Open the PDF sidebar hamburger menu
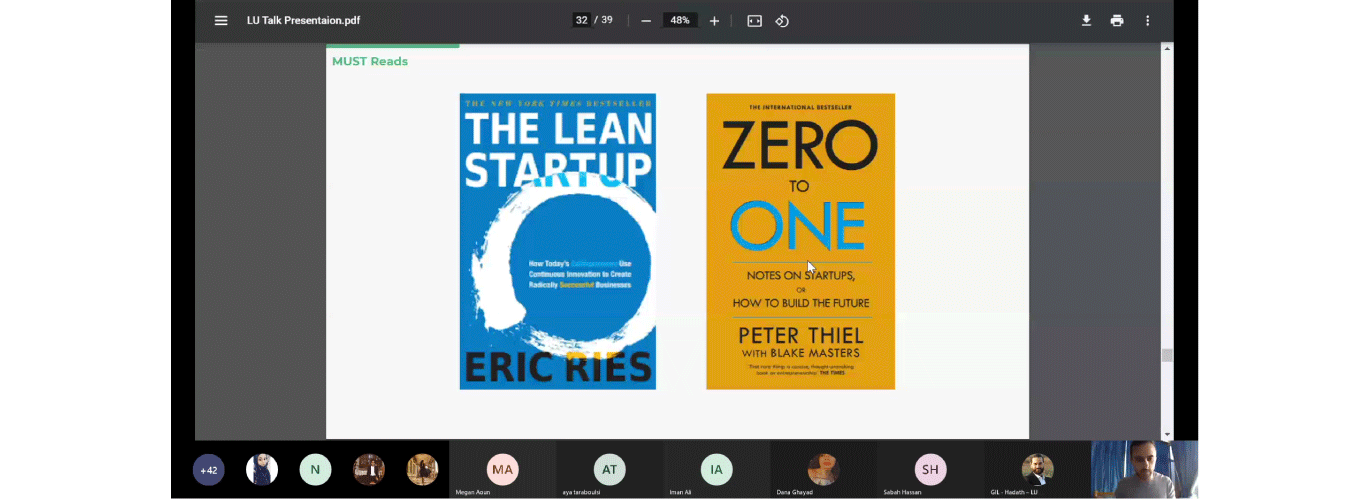The width and height of the screenshot is (1366, 500). (221, 21)
